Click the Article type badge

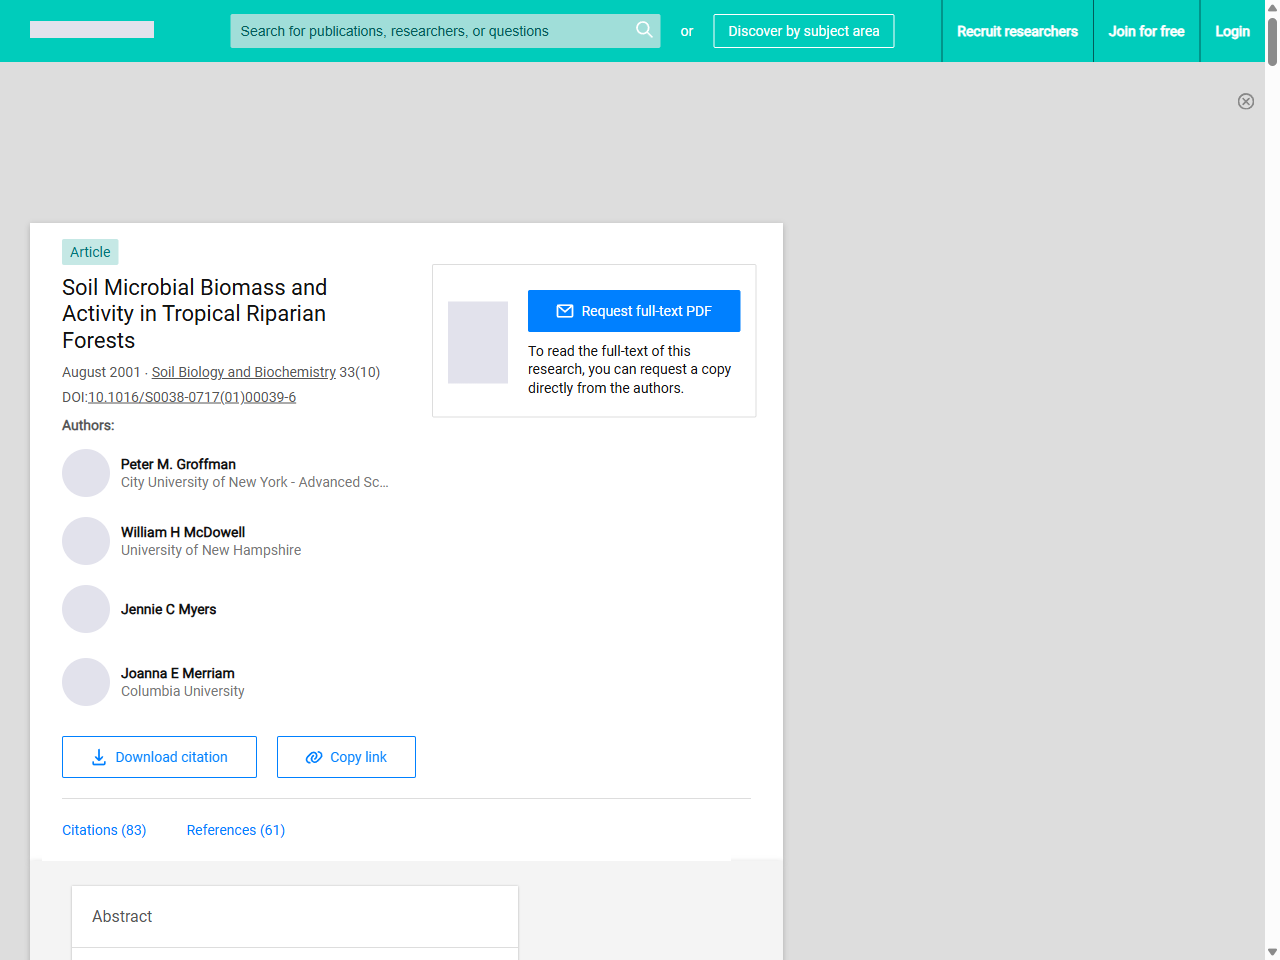(x=90, y=252)
